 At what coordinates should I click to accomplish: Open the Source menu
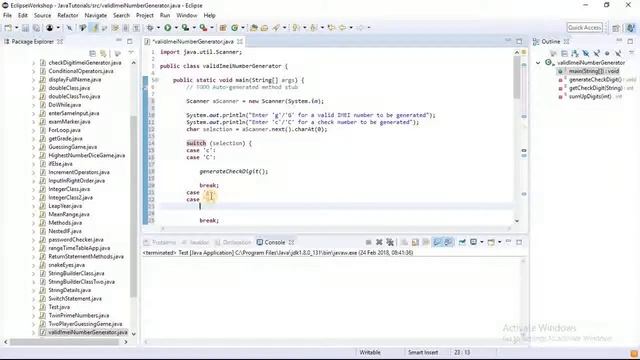[42, 16]
